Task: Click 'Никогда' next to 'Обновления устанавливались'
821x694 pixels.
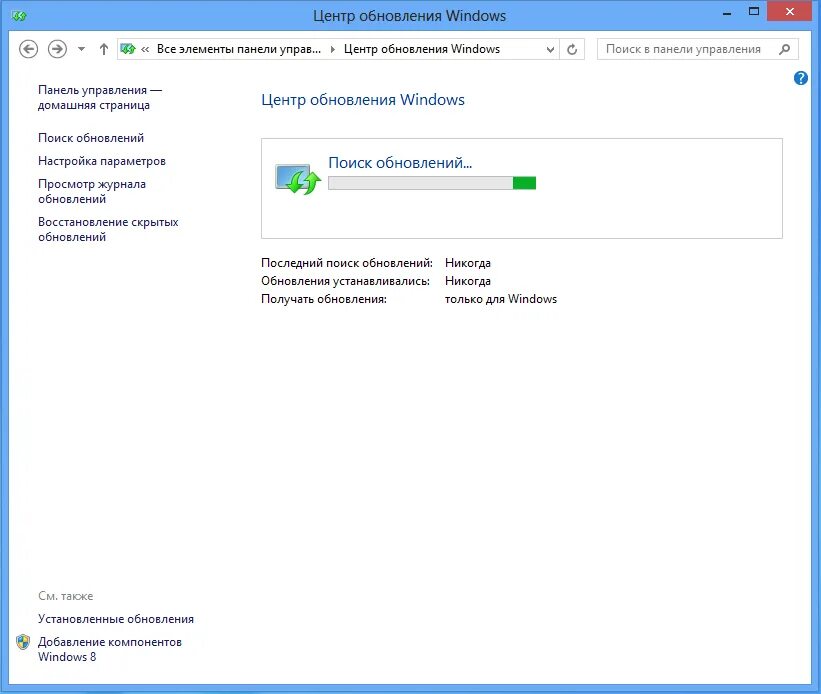Action: pos(468,281)
